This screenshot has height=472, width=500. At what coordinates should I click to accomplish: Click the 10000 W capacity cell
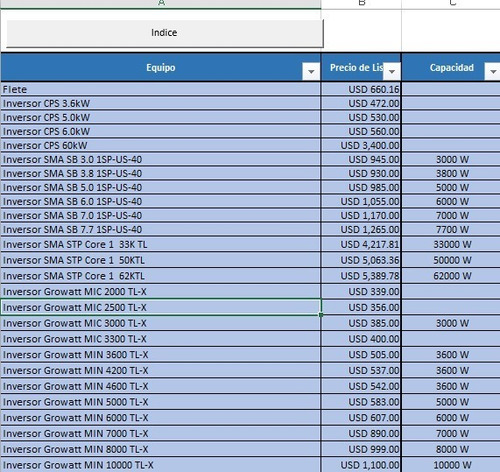452,465
